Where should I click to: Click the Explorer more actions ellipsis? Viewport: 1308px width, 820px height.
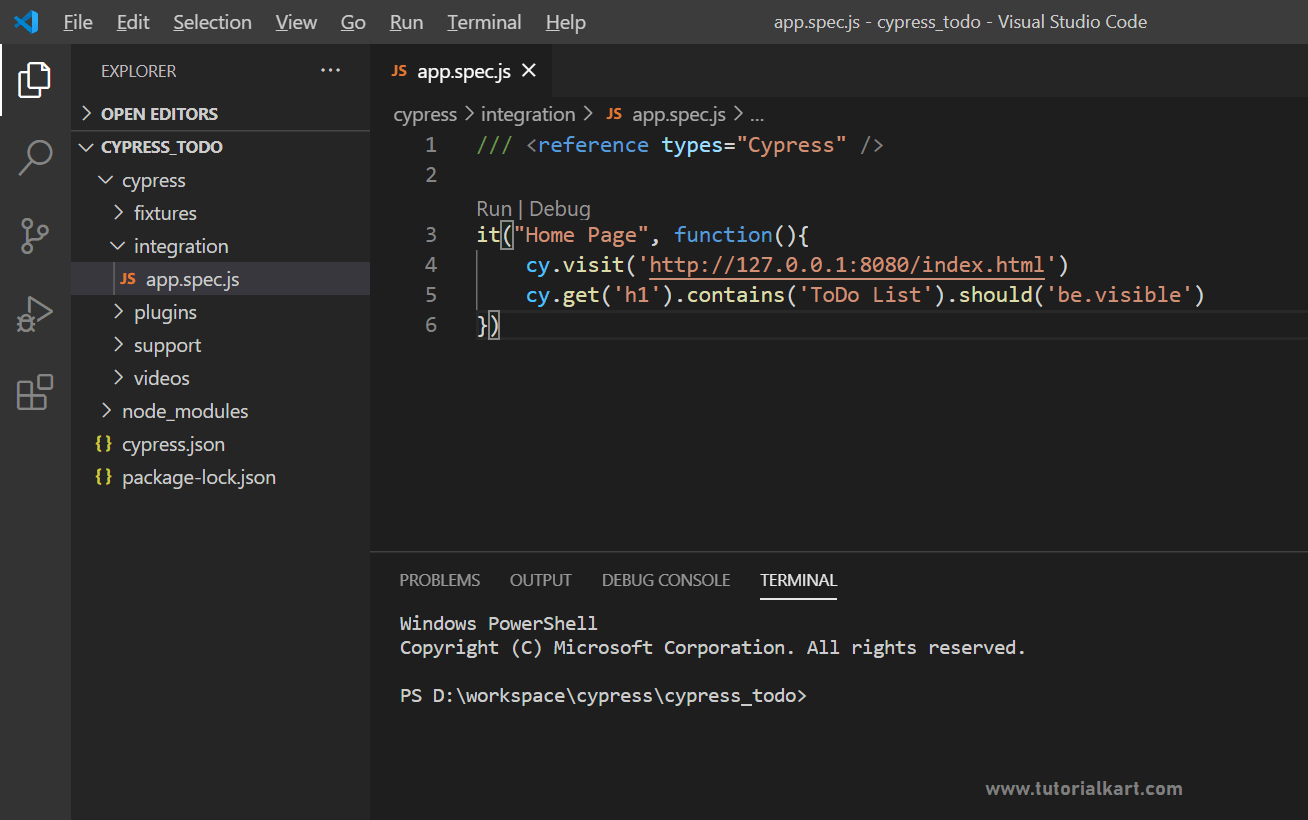coord(330,71)
